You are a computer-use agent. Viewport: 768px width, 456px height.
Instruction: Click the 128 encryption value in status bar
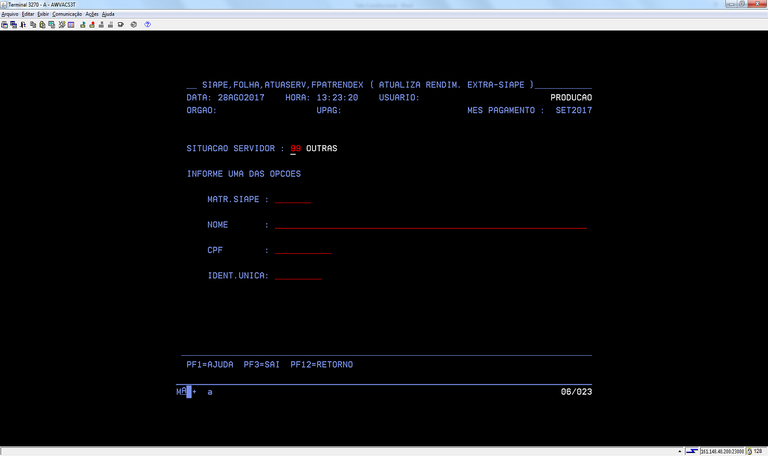[x=758, y=451]
